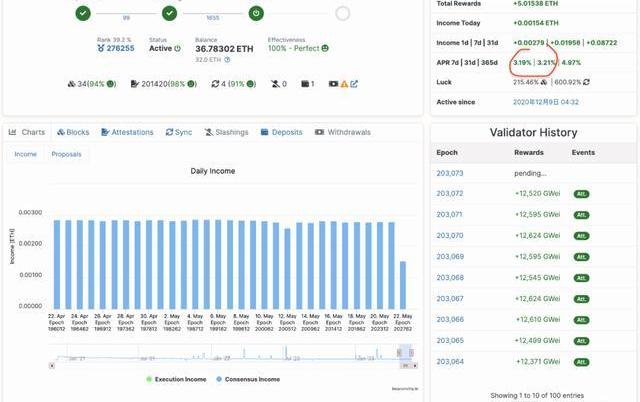Click the rank 276255 link
This screenshot has width=640, height=402.
coord(122,48)
